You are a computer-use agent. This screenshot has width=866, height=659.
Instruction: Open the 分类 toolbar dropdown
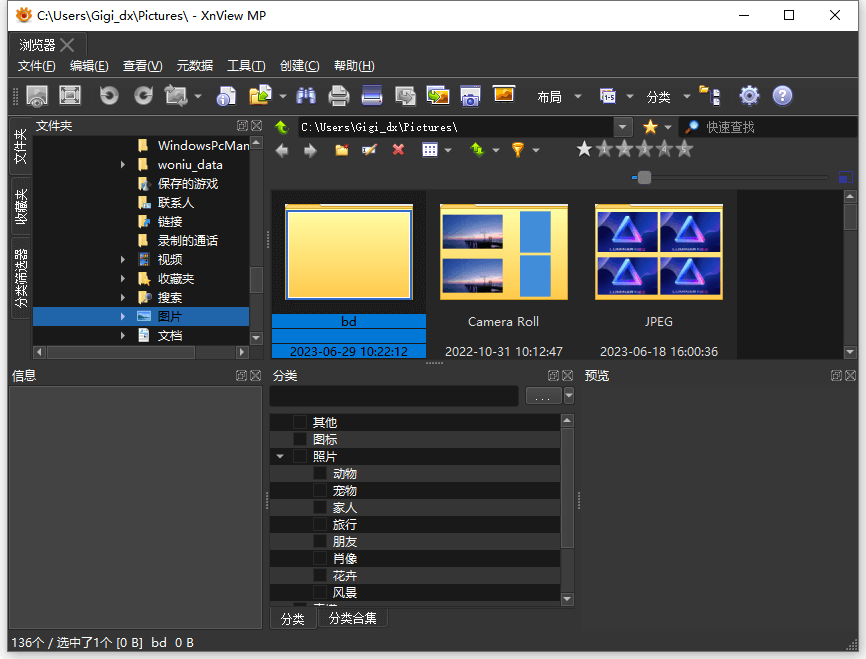point(669,97)
